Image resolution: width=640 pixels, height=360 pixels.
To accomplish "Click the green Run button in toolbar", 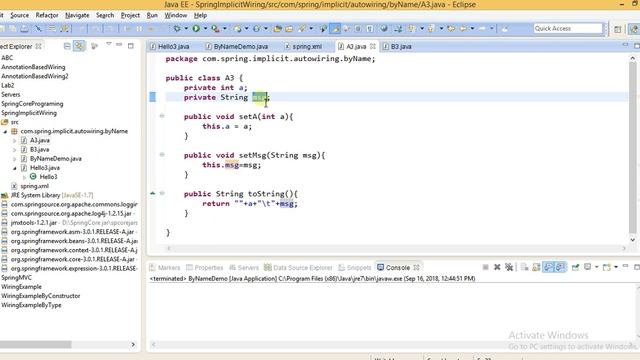I will (x=196, y=29).
